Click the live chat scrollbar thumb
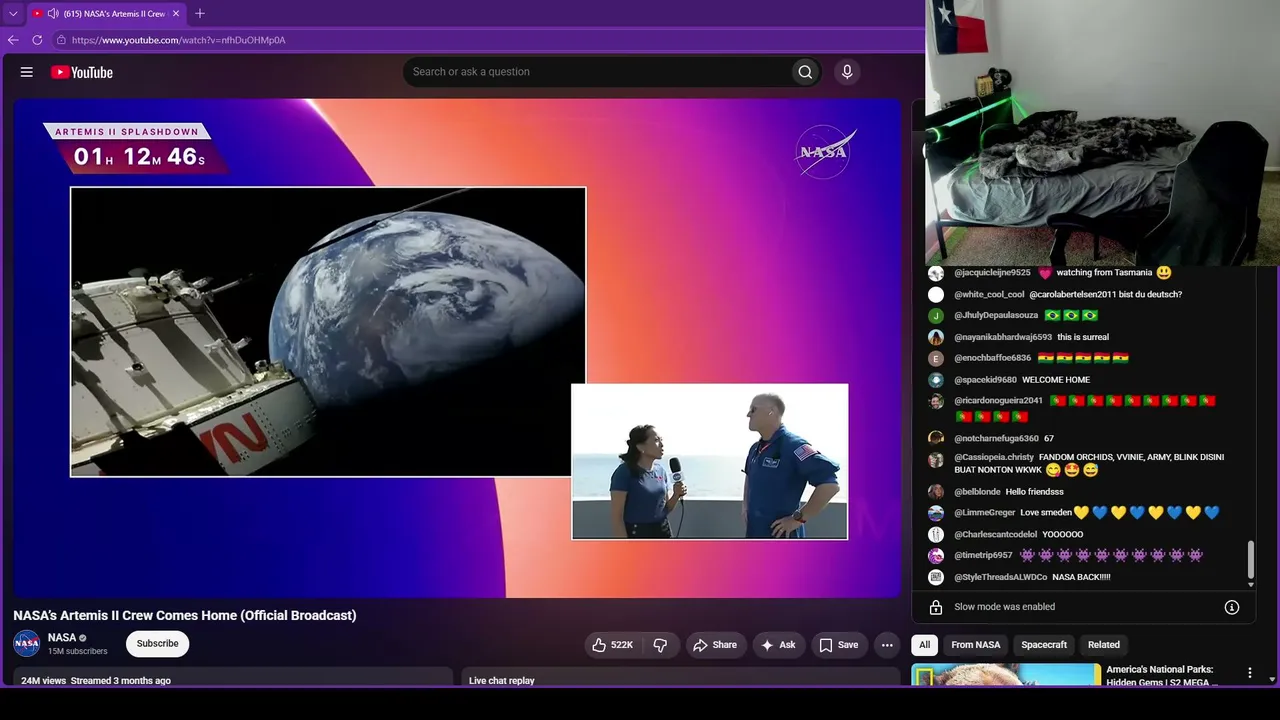 click(1250, 562)
